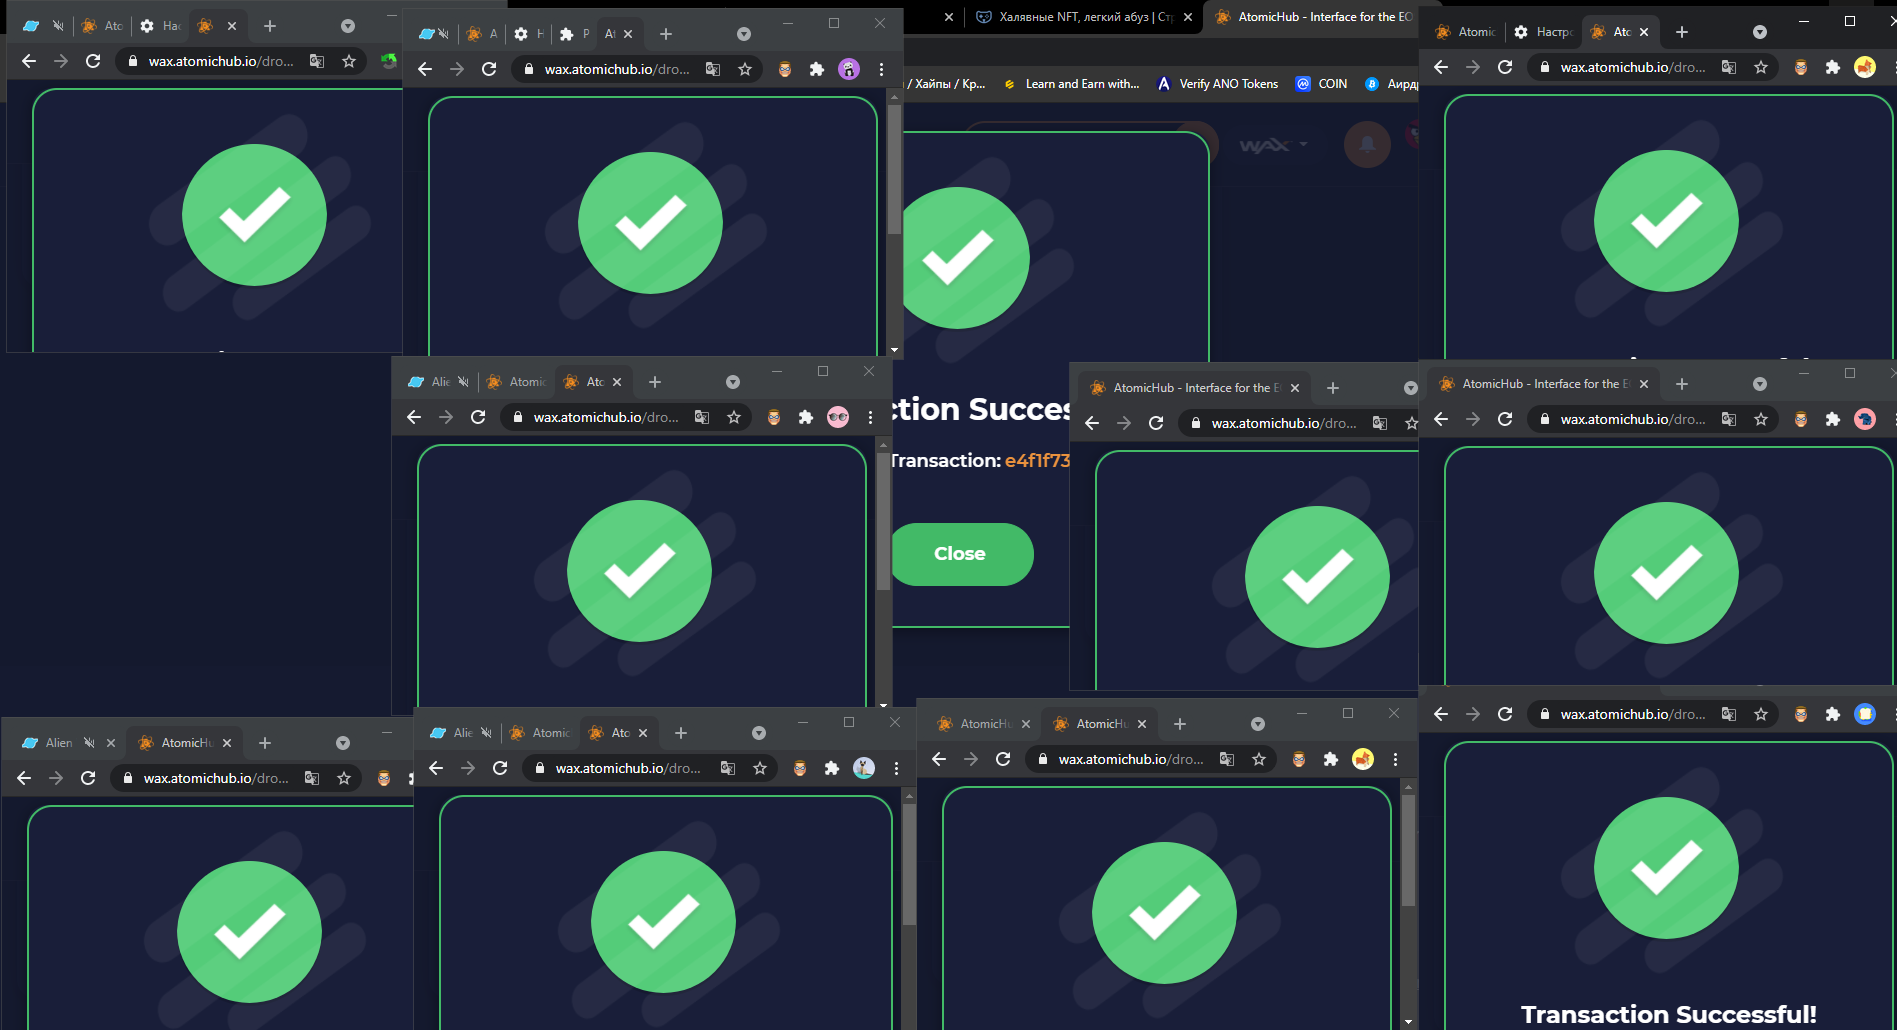Click profile avatar in bottom-center window
The width and height of the screenshot is (1897, 1030).
[x=864, y=768]
